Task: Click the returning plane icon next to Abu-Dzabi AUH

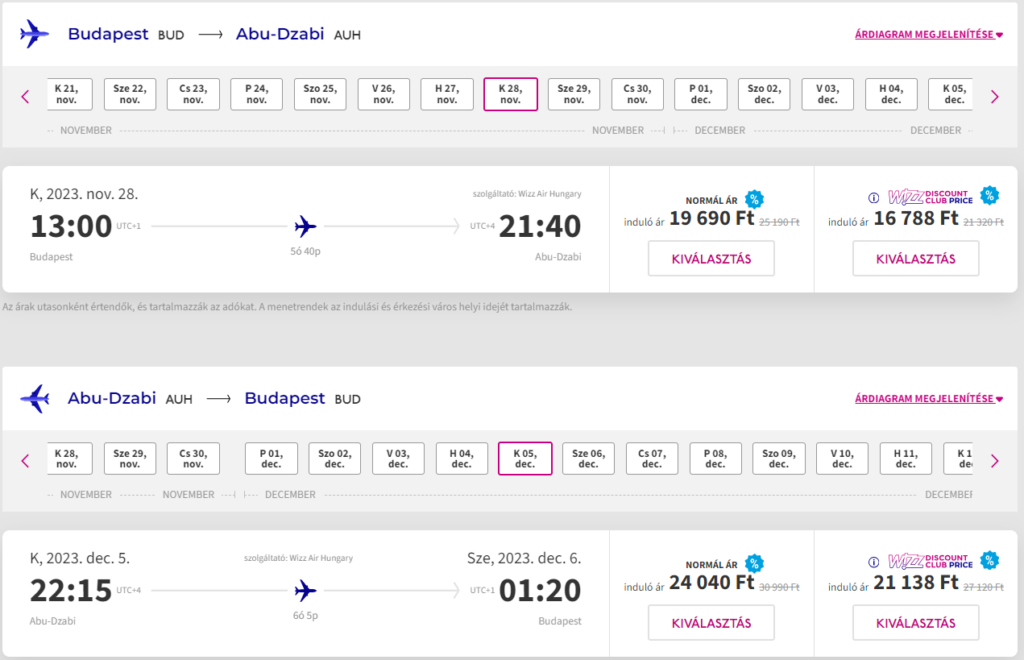Action: 35,398
